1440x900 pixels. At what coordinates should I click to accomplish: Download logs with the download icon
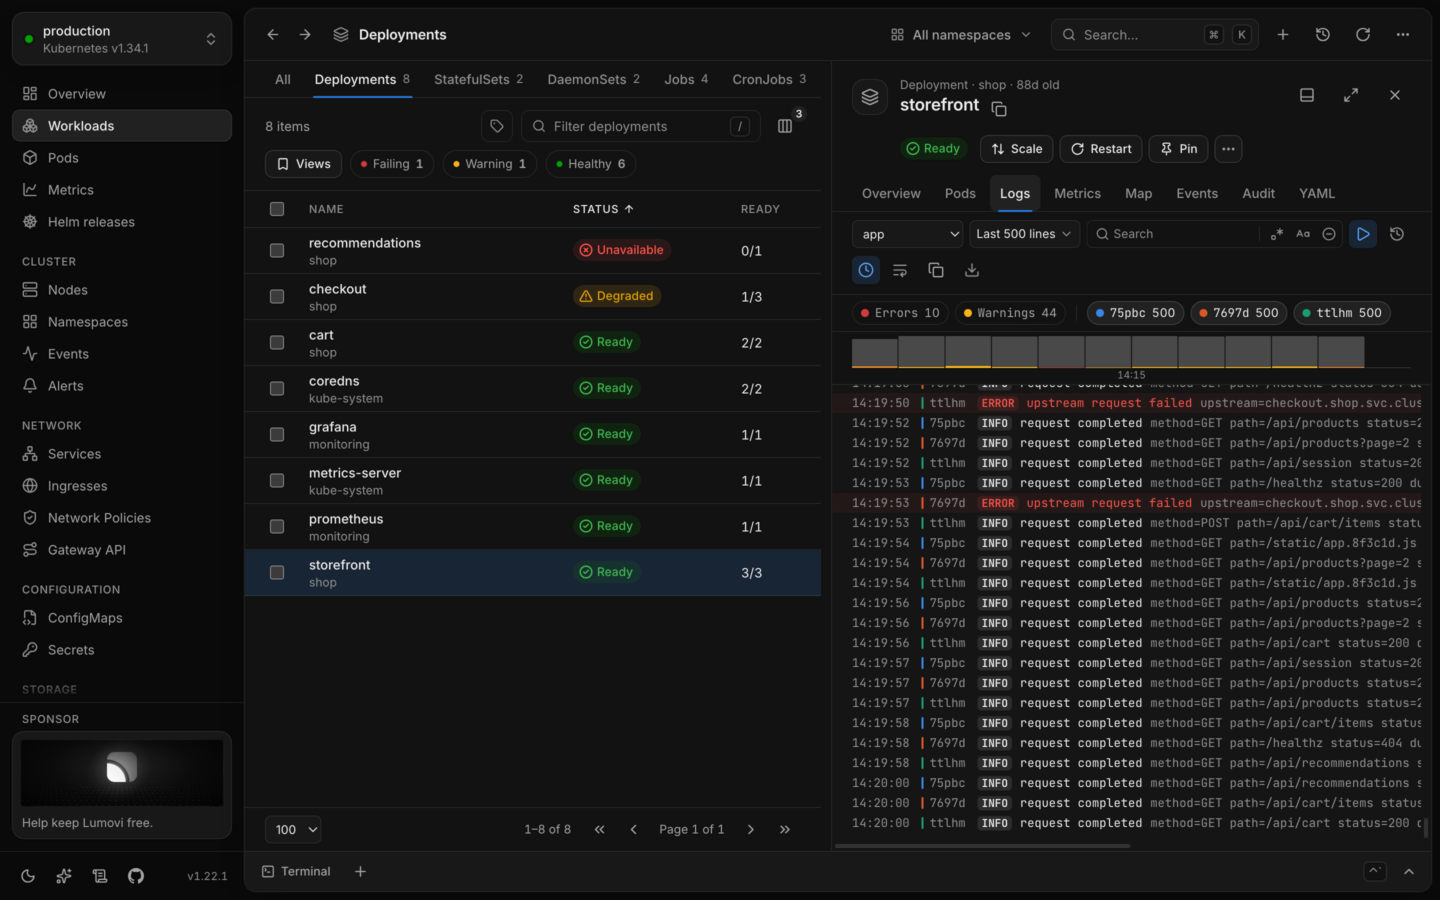click(972, 270)
